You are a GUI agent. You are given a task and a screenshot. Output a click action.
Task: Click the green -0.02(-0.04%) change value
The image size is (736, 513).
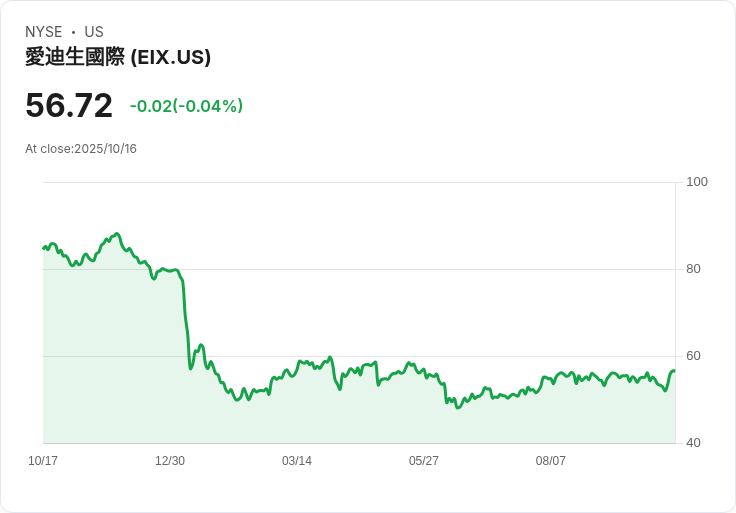click(x=186, y=106)
